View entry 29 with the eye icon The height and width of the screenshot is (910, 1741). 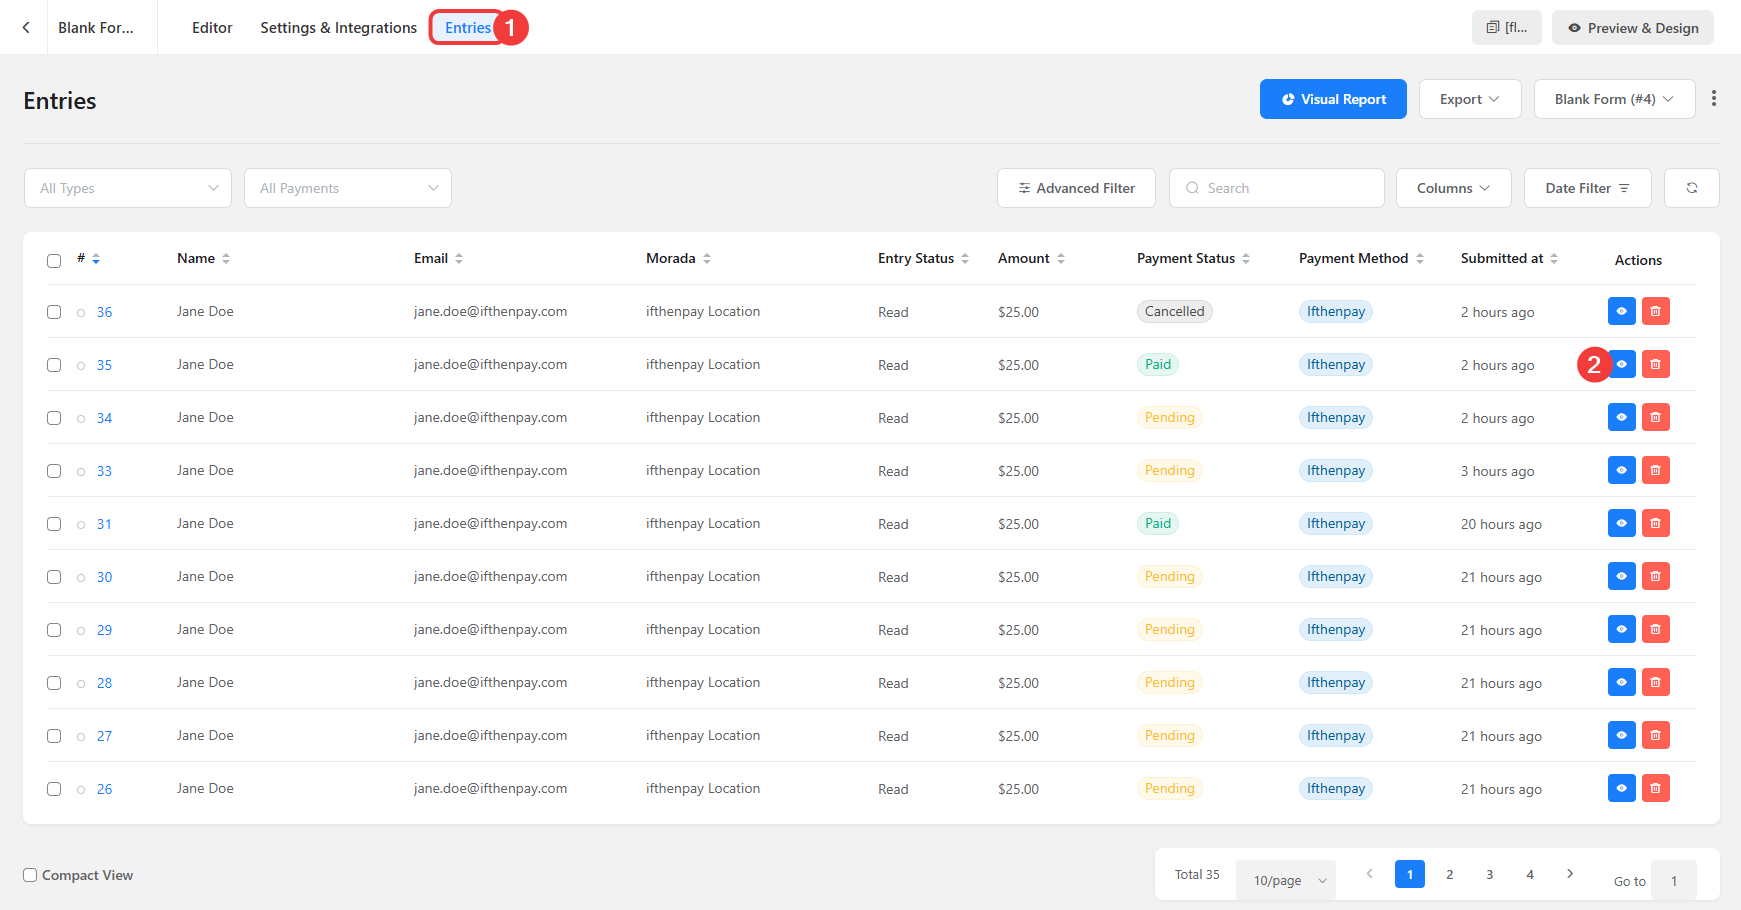click(x=1621, y=629)
